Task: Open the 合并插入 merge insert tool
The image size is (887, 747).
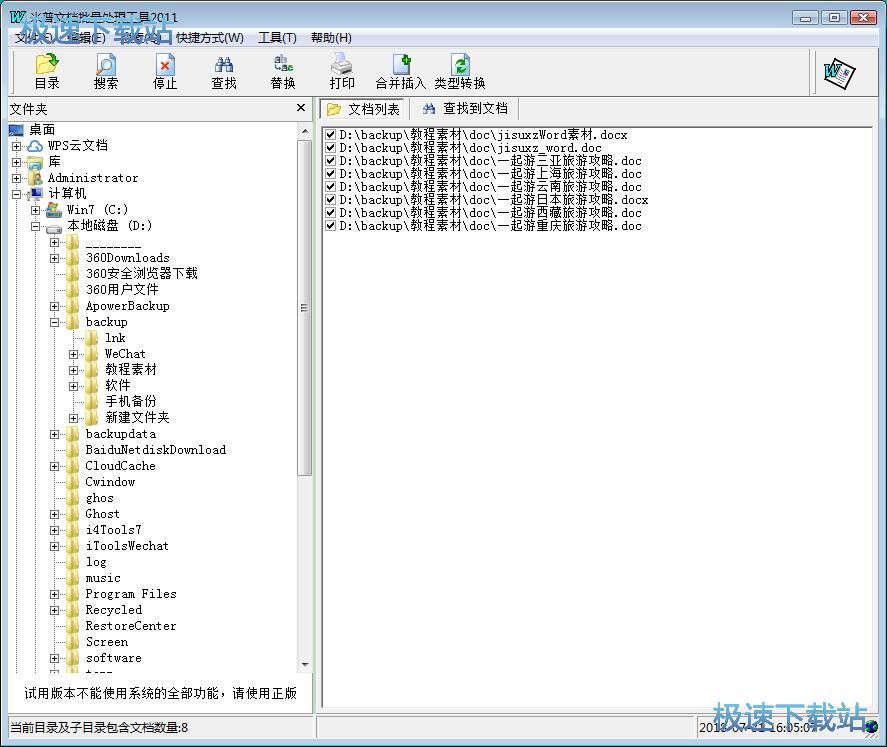Action: coord(399,70)
